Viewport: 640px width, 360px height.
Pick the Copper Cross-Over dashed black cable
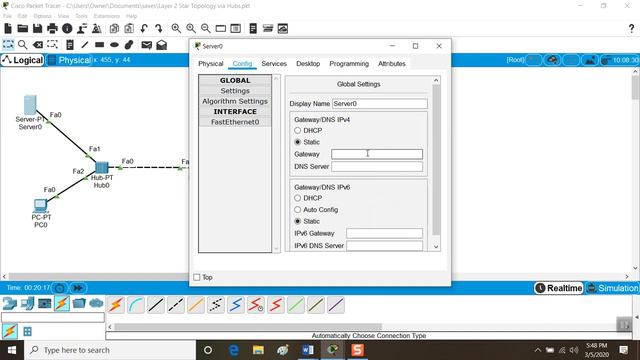tap(176, 305)
